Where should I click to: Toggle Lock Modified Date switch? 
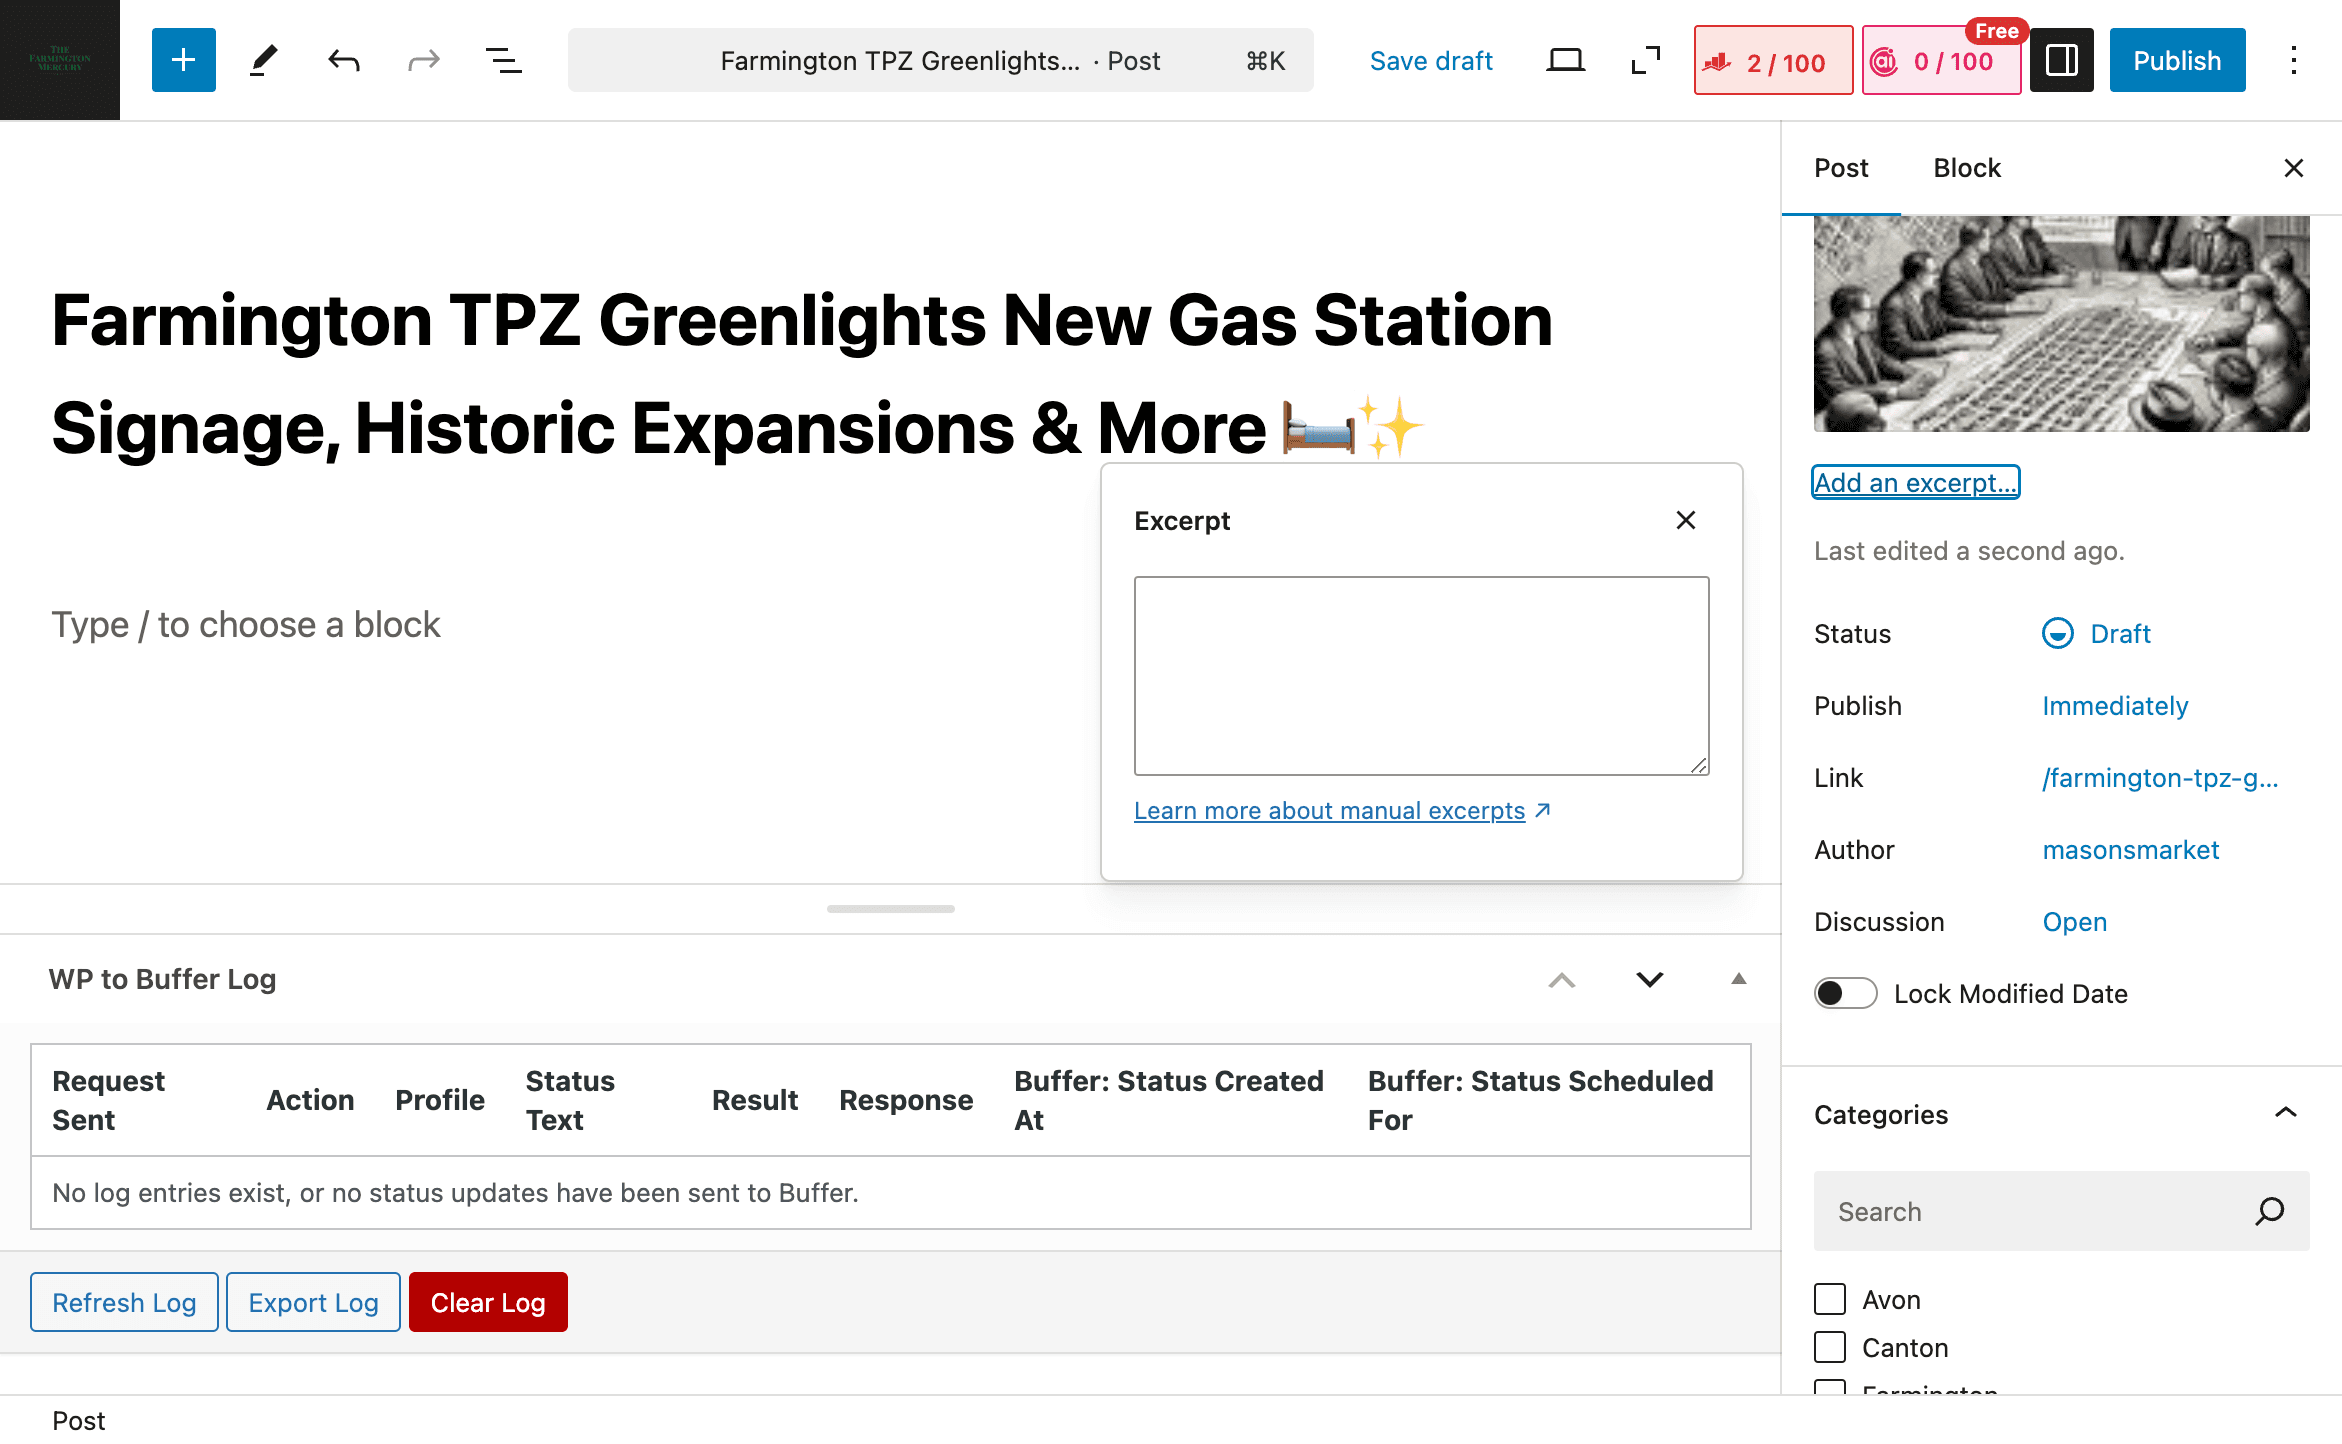[x=1845, y=993]
